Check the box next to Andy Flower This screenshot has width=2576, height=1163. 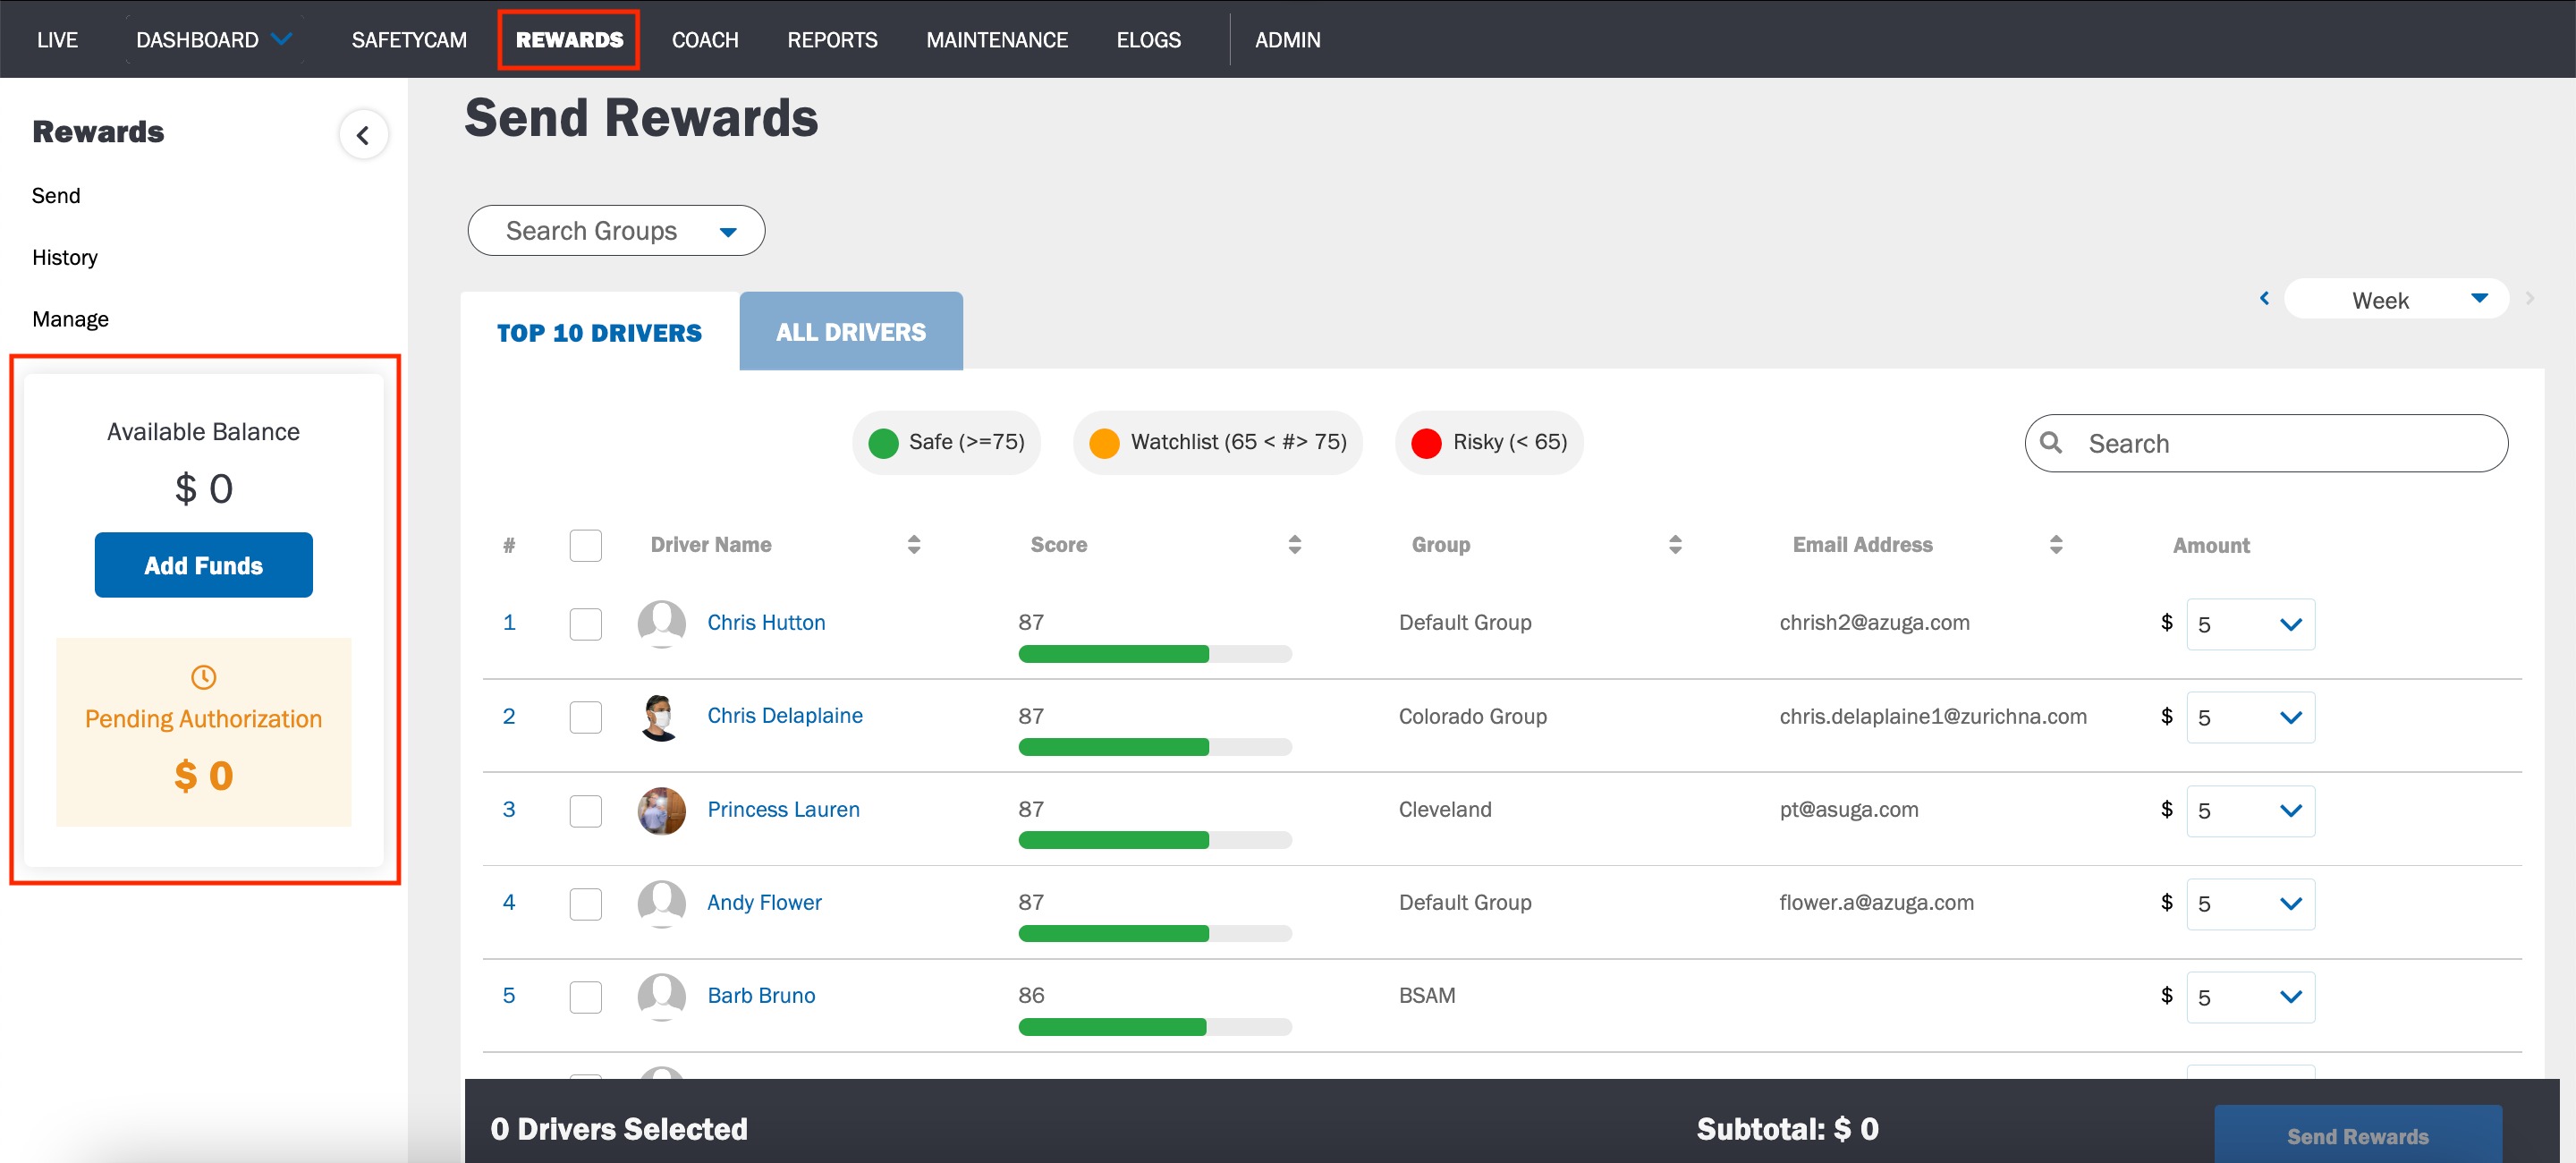tap(585, 904)
